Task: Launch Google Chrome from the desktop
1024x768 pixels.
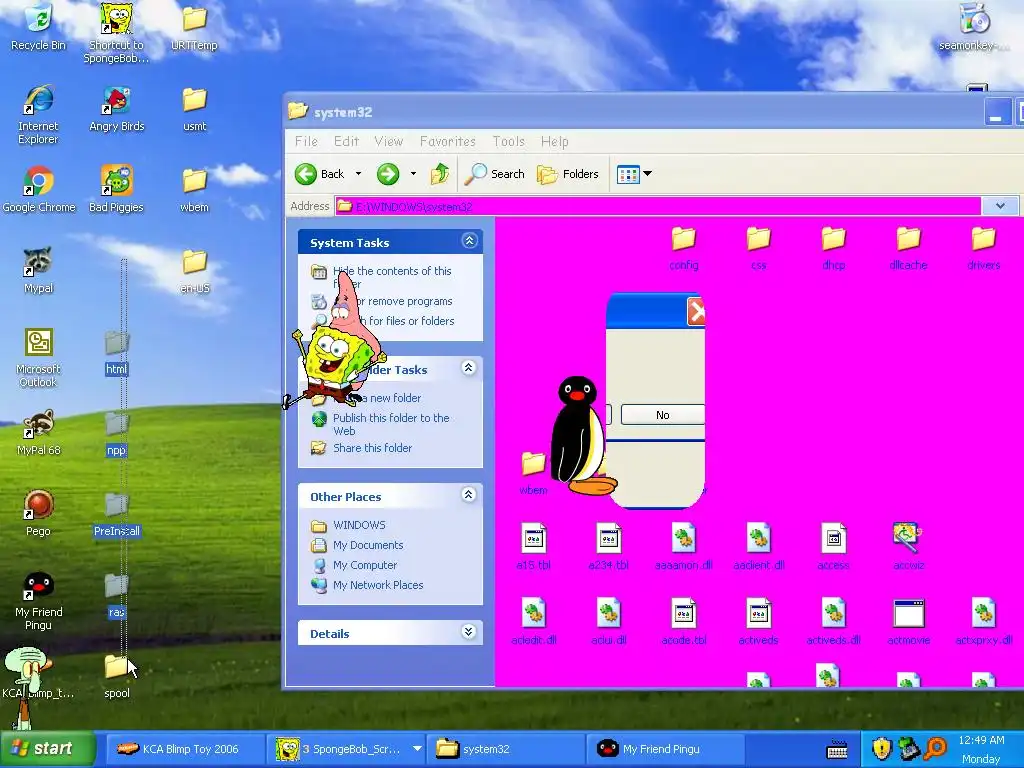Action: (39, 189)
